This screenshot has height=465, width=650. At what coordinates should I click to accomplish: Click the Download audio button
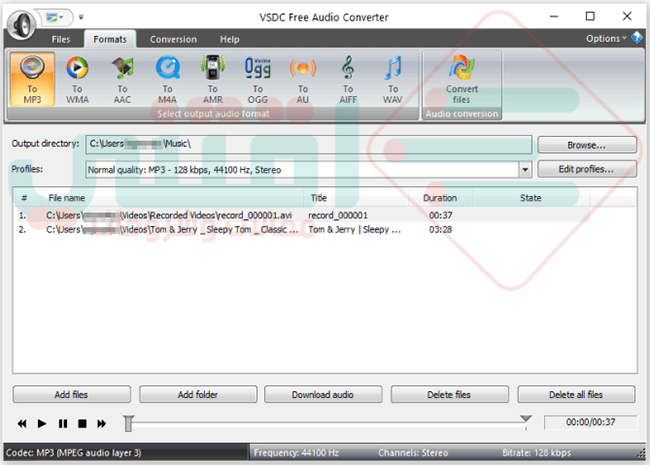coord(323,395)
